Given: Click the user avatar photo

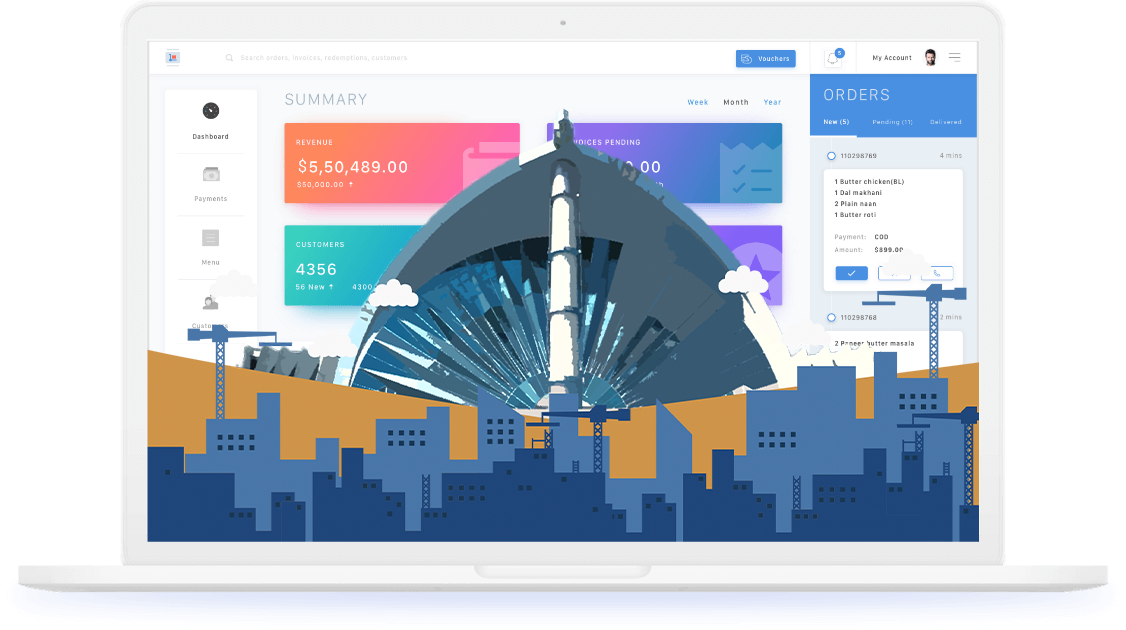Looking at the screenshot, I should [930, 58].
